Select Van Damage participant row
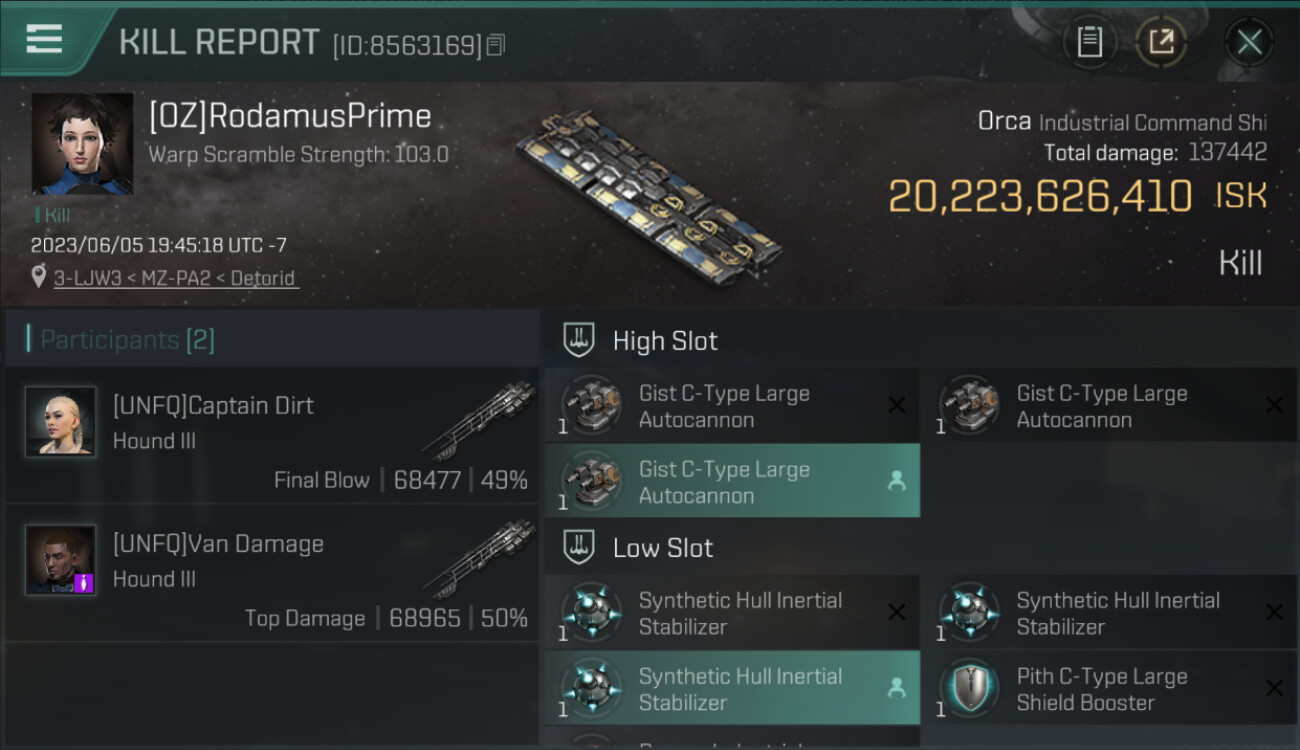Screen dimensions: 1300x750 272,574
